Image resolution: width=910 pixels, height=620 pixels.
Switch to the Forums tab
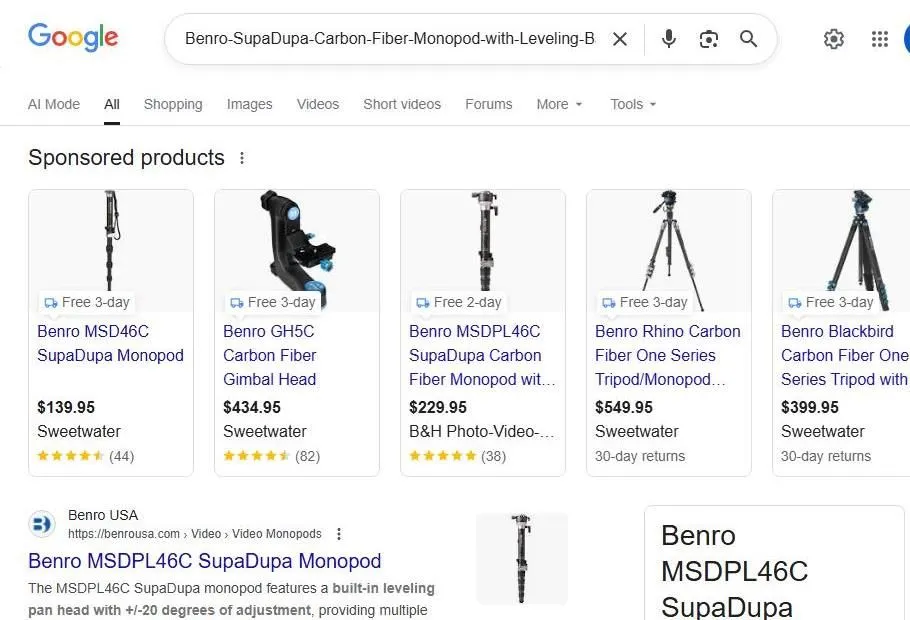(x=488, y=104)
